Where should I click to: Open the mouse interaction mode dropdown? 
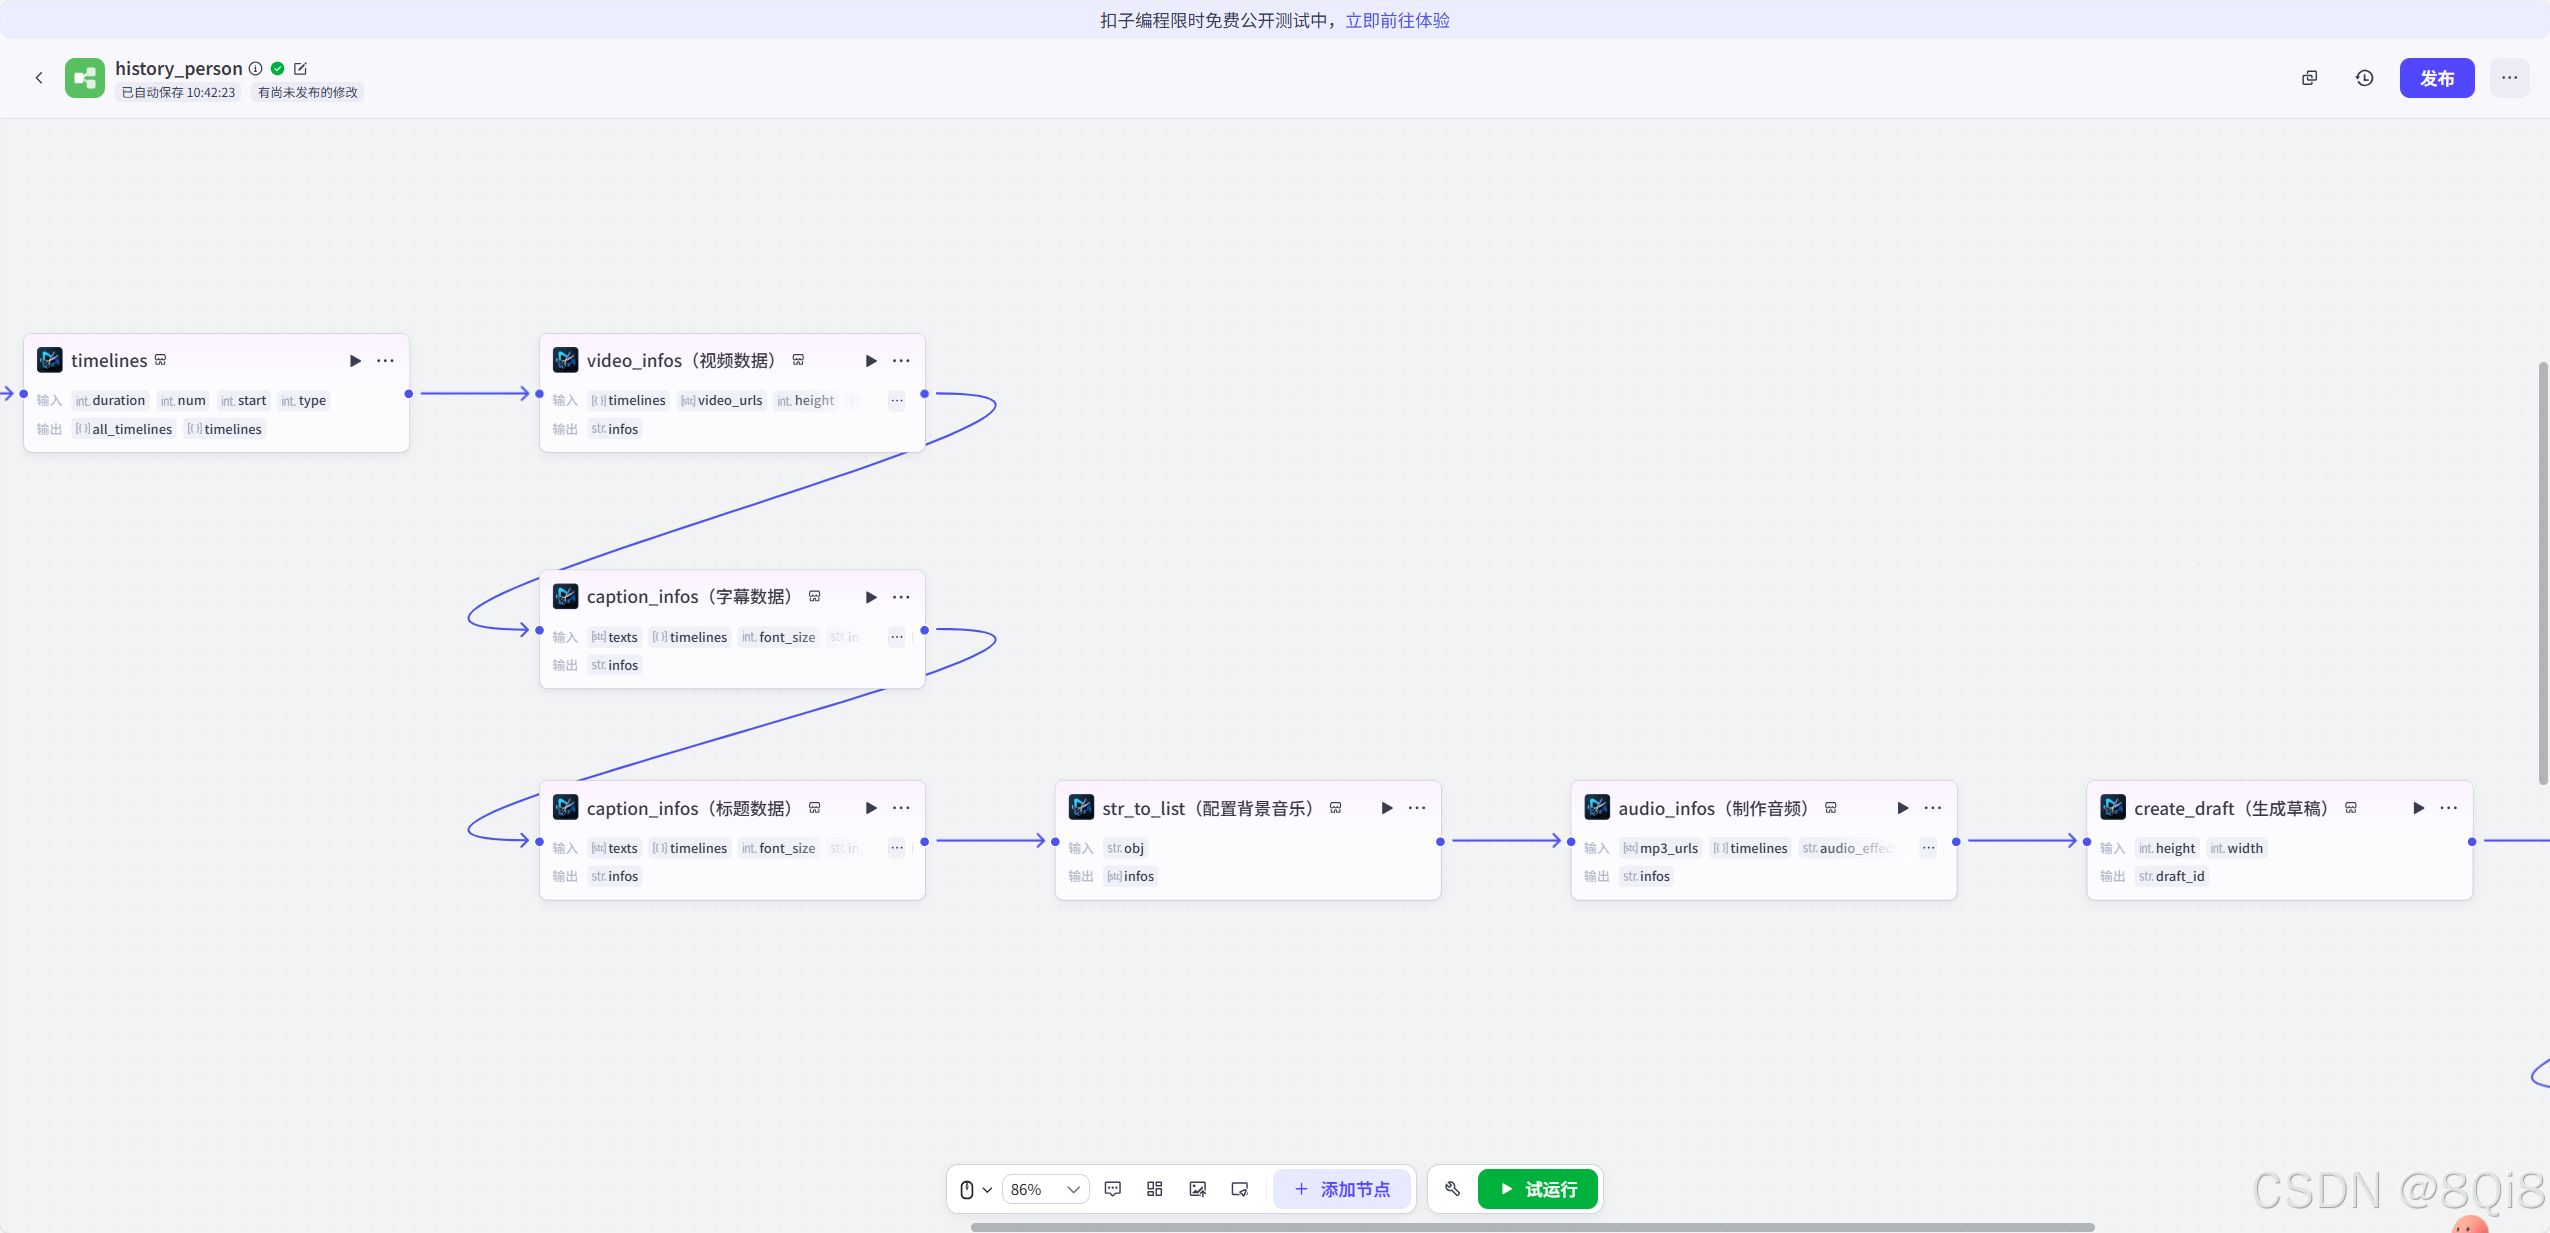coord(975,1189)
